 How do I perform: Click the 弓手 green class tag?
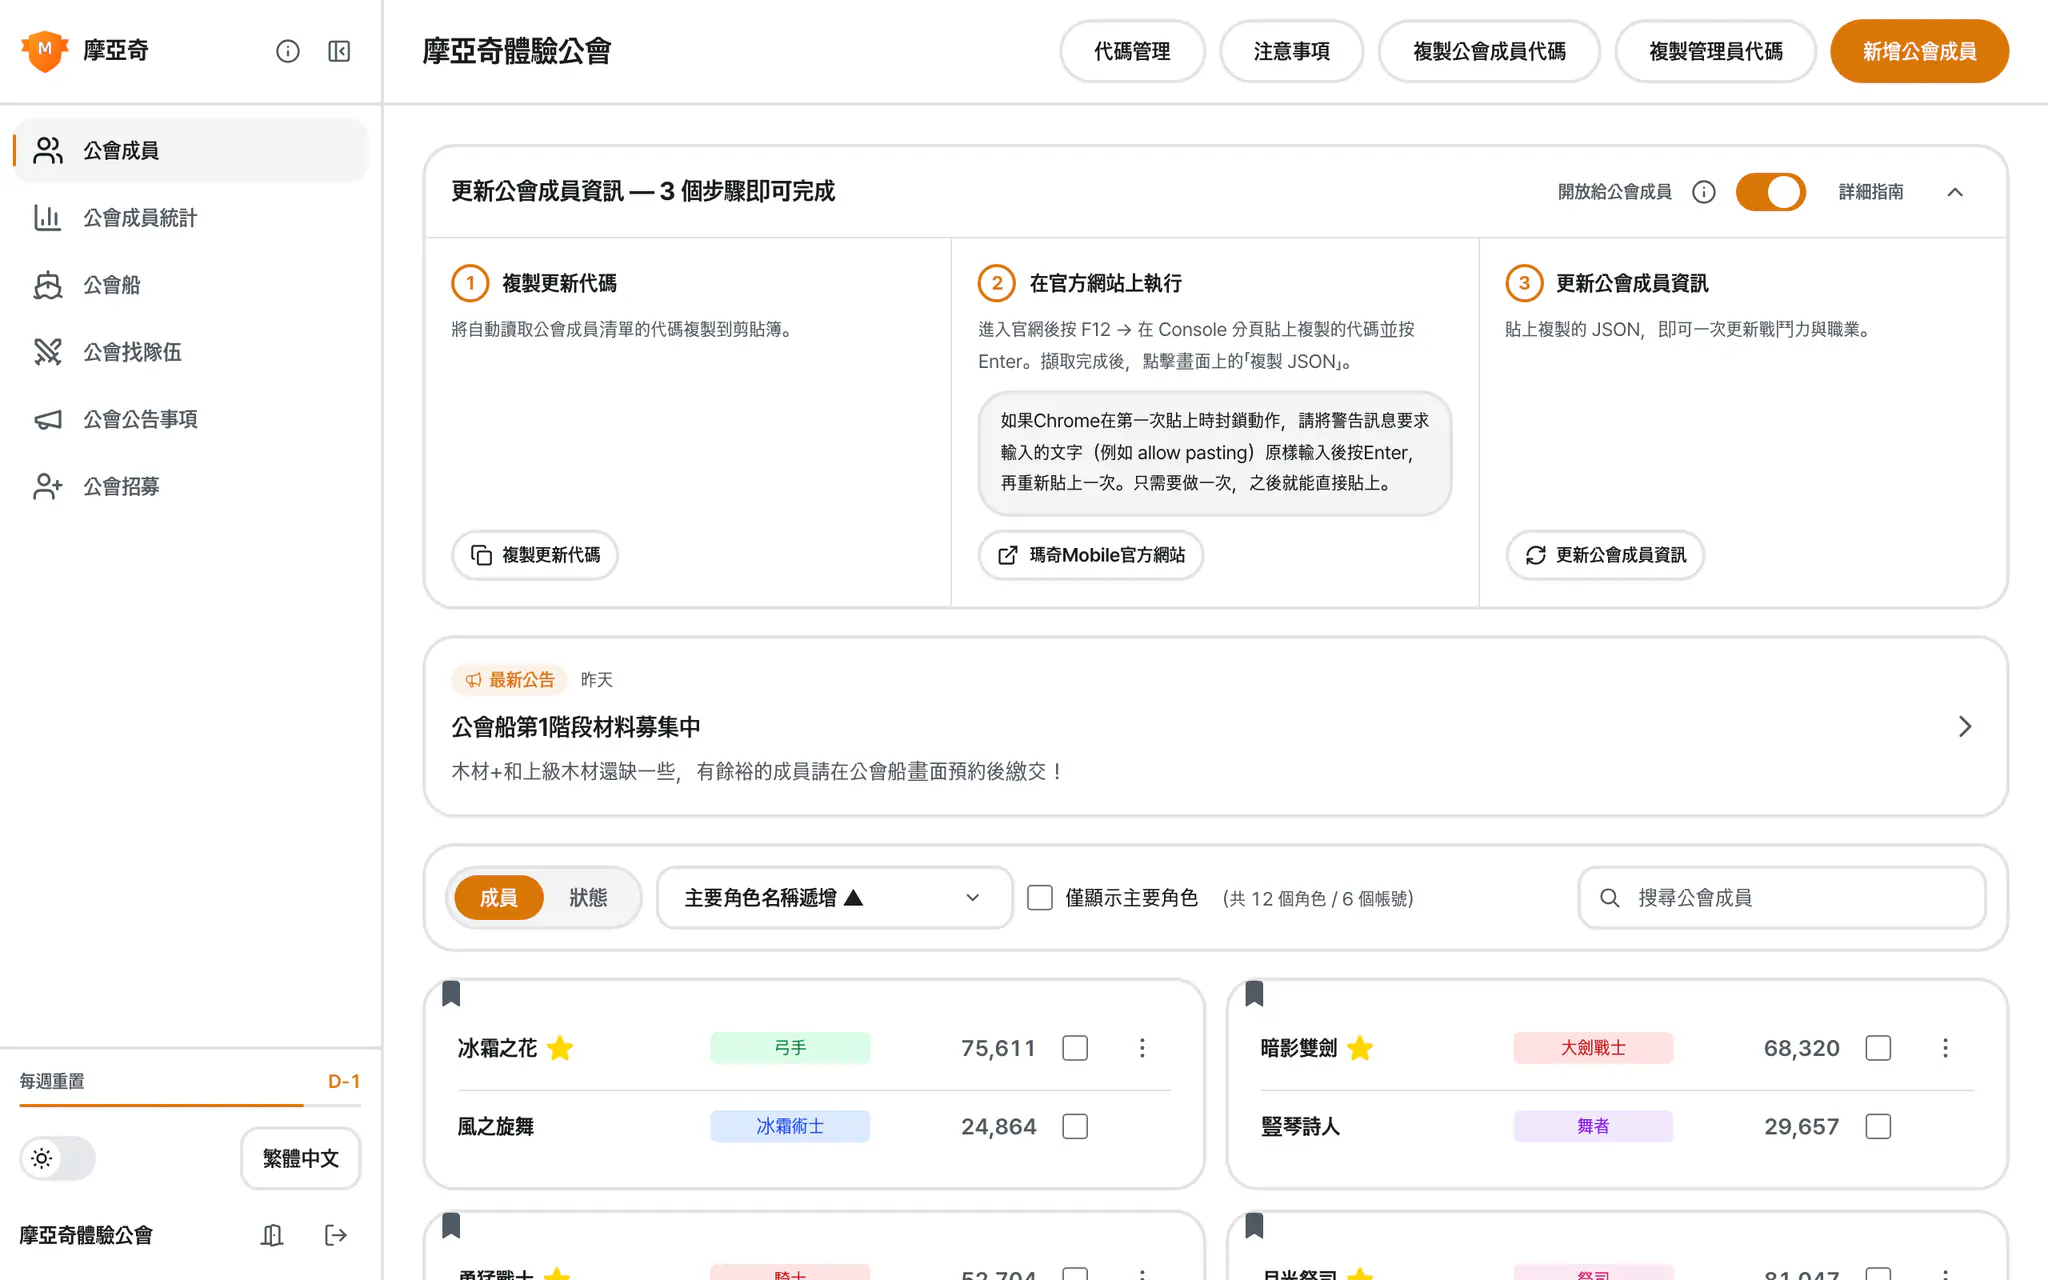790,1048
